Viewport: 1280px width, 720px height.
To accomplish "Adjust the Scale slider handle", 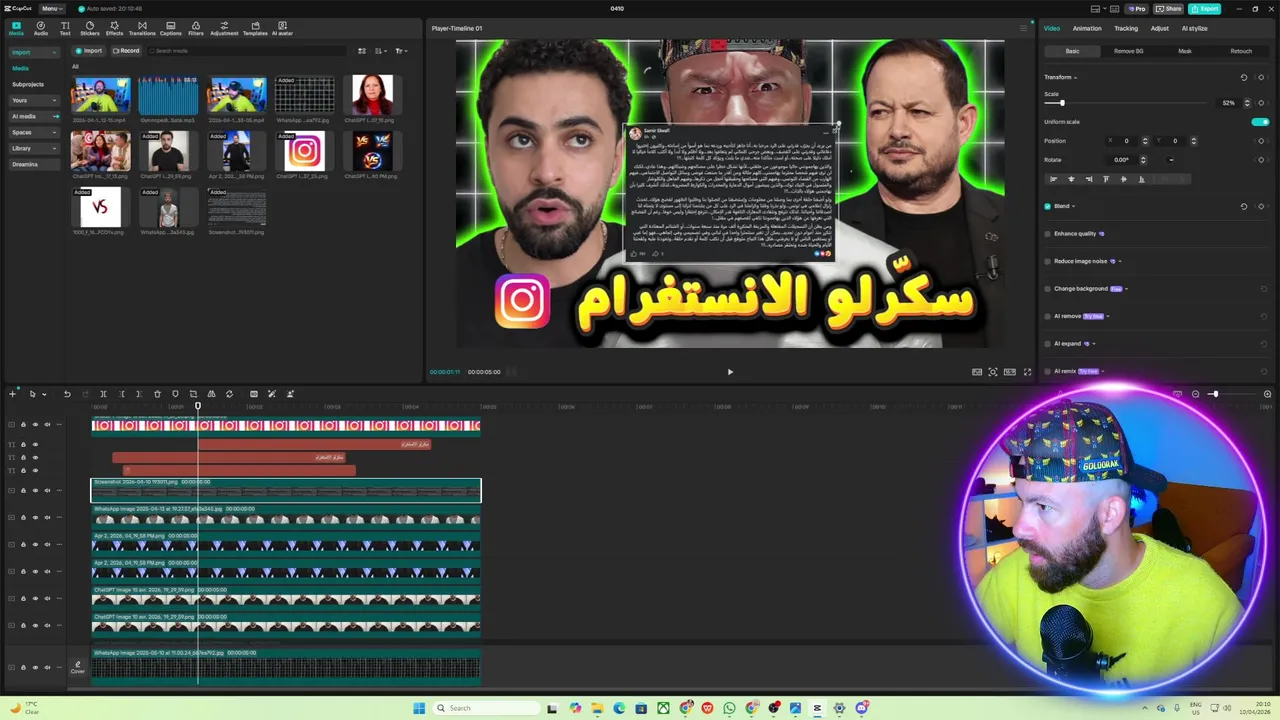I will (x=1062, y=103).
